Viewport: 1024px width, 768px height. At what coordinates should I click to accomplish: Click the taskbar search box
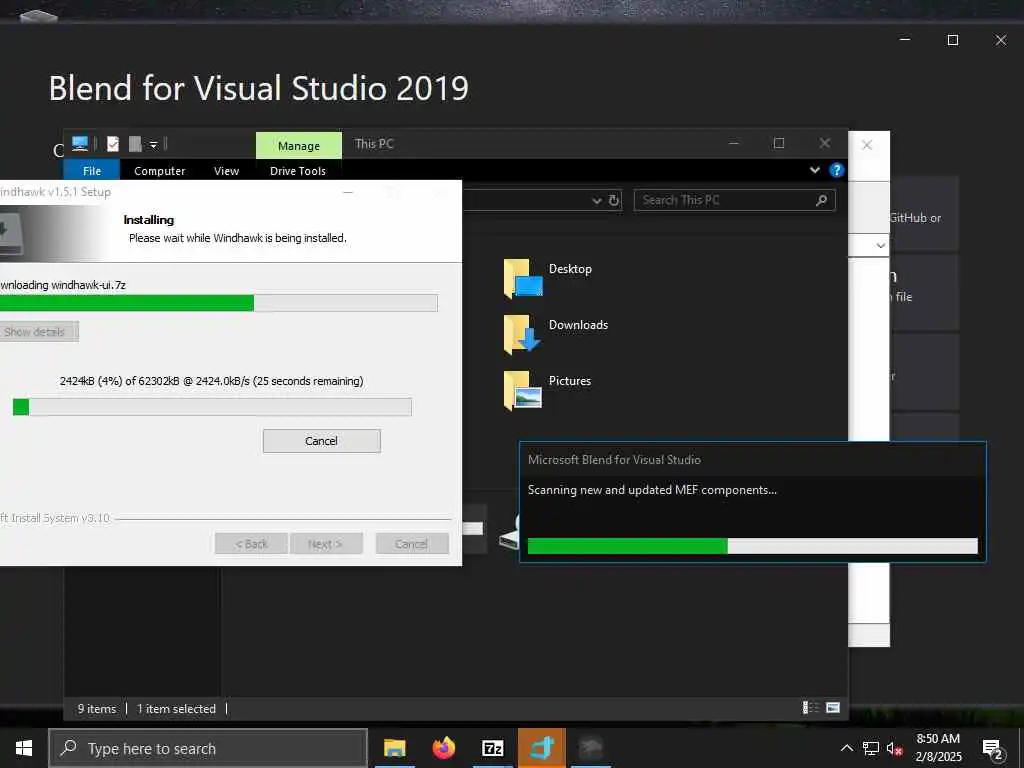click(x=208, y=748)
